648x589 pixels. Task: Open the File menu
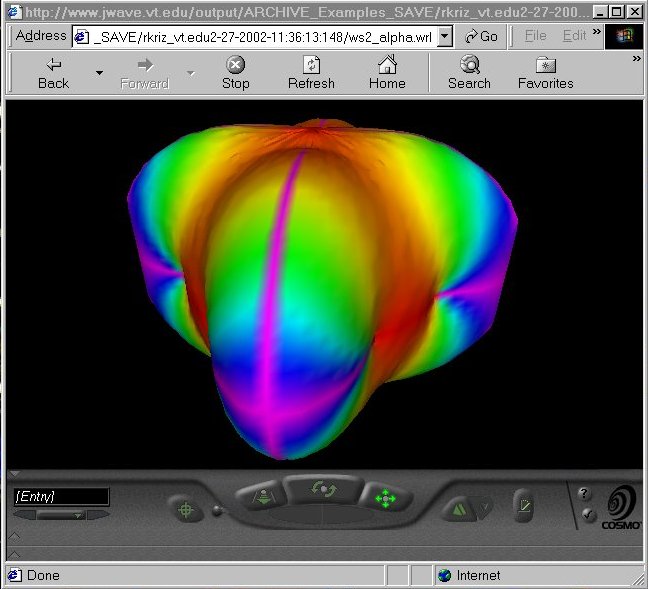[x=535, y=36]
